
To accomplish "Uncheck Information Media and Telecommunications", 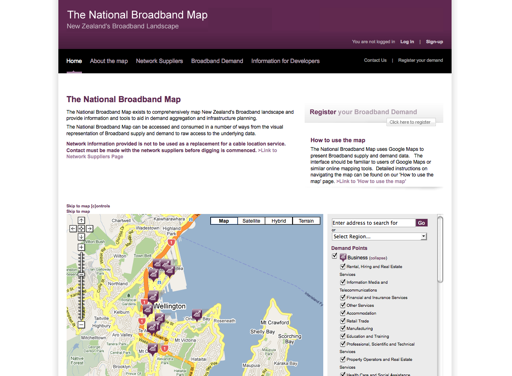I will [343, 282].
